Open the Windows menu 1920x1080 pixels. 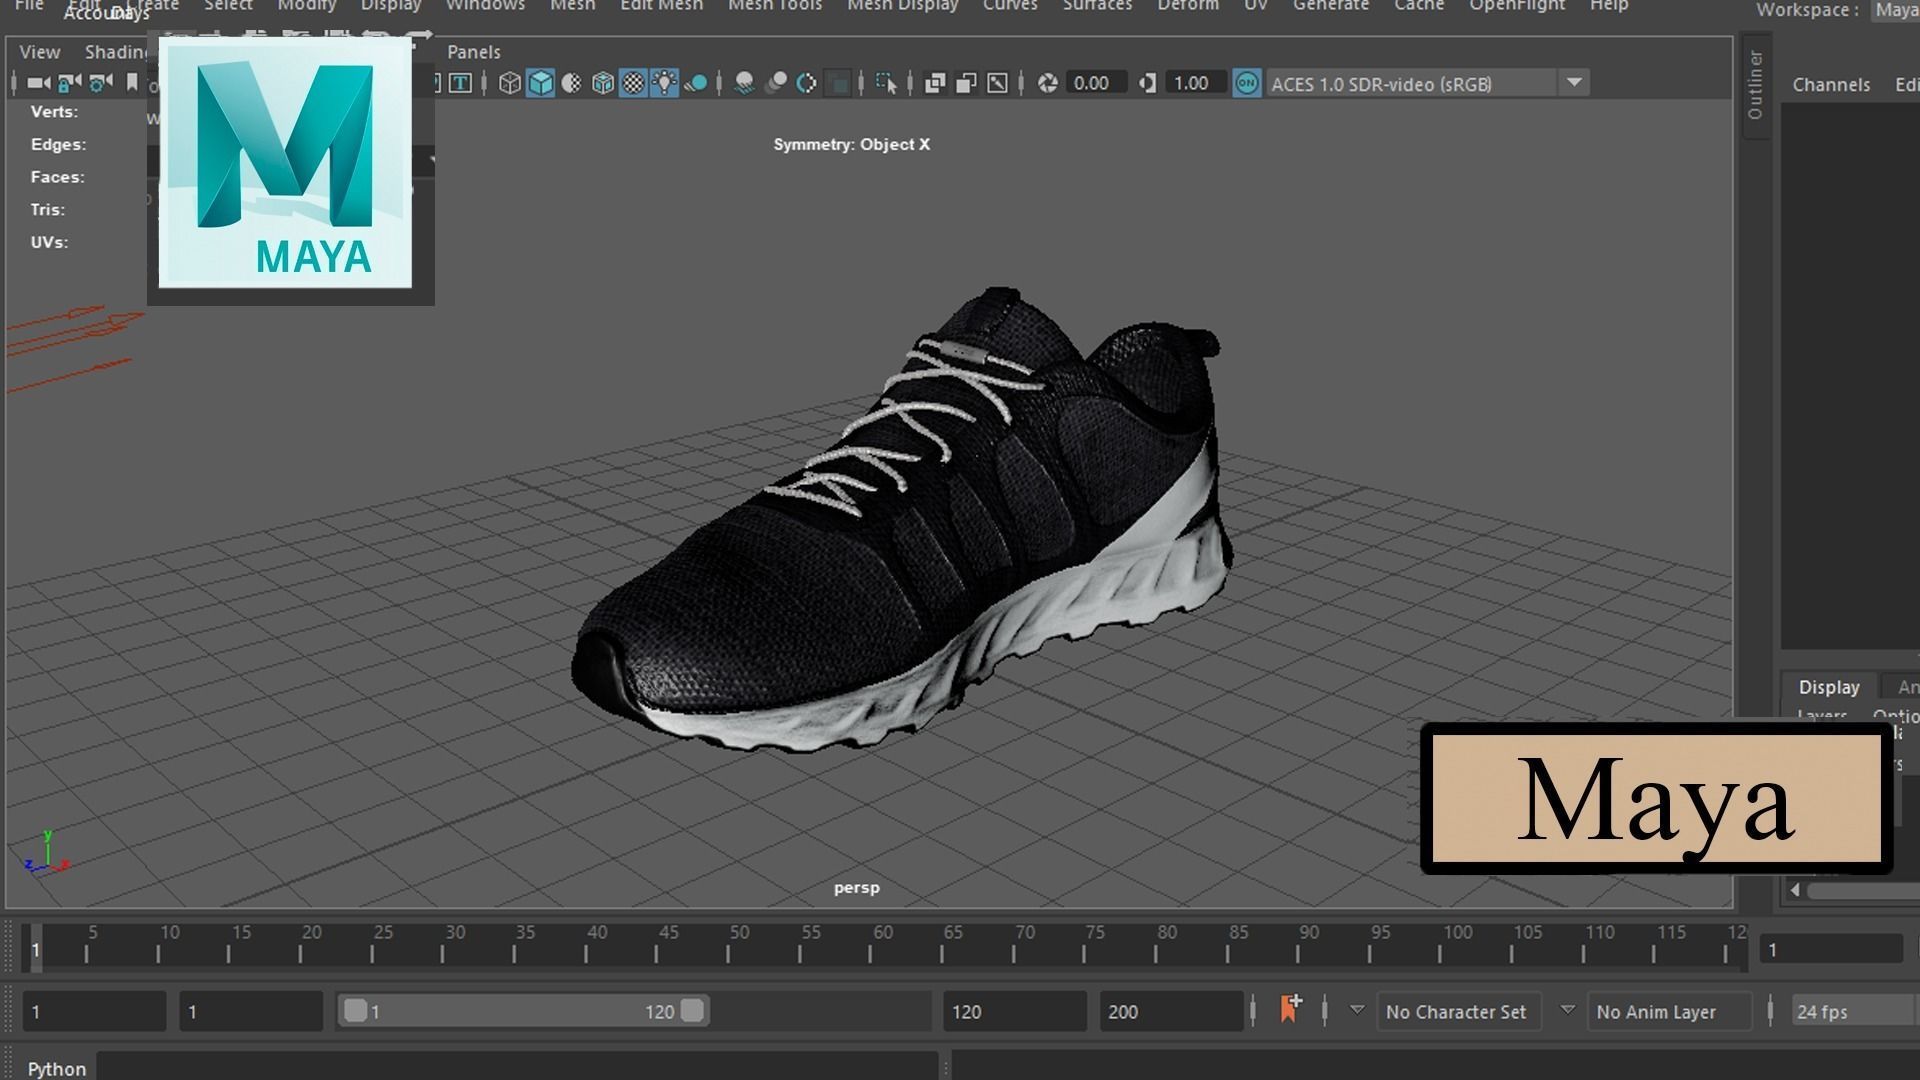click(x=485, y=6)
